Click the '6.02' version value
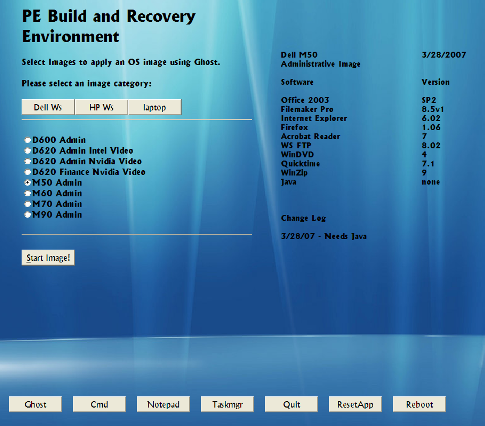The image size is (485, 426). [431, 118]
